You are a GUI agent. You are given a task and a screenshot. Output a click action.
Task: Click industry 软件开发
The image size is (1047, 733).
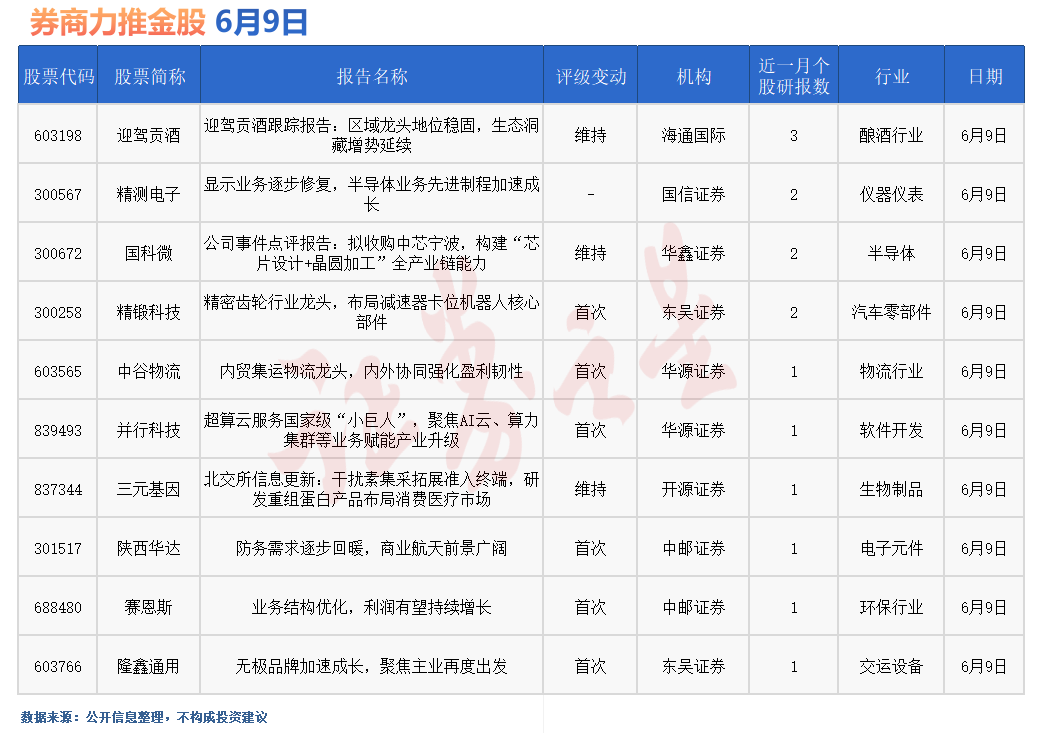[891, 431]
